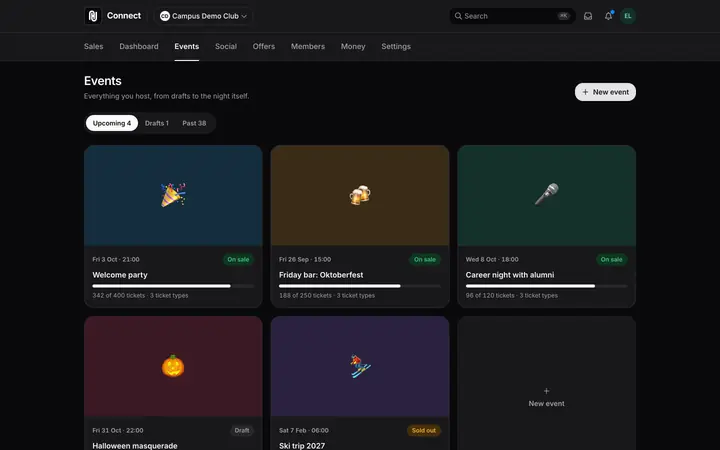Click the pumpkin emoji on Halloween card
The image size is (720, 450).
(173, 366)
